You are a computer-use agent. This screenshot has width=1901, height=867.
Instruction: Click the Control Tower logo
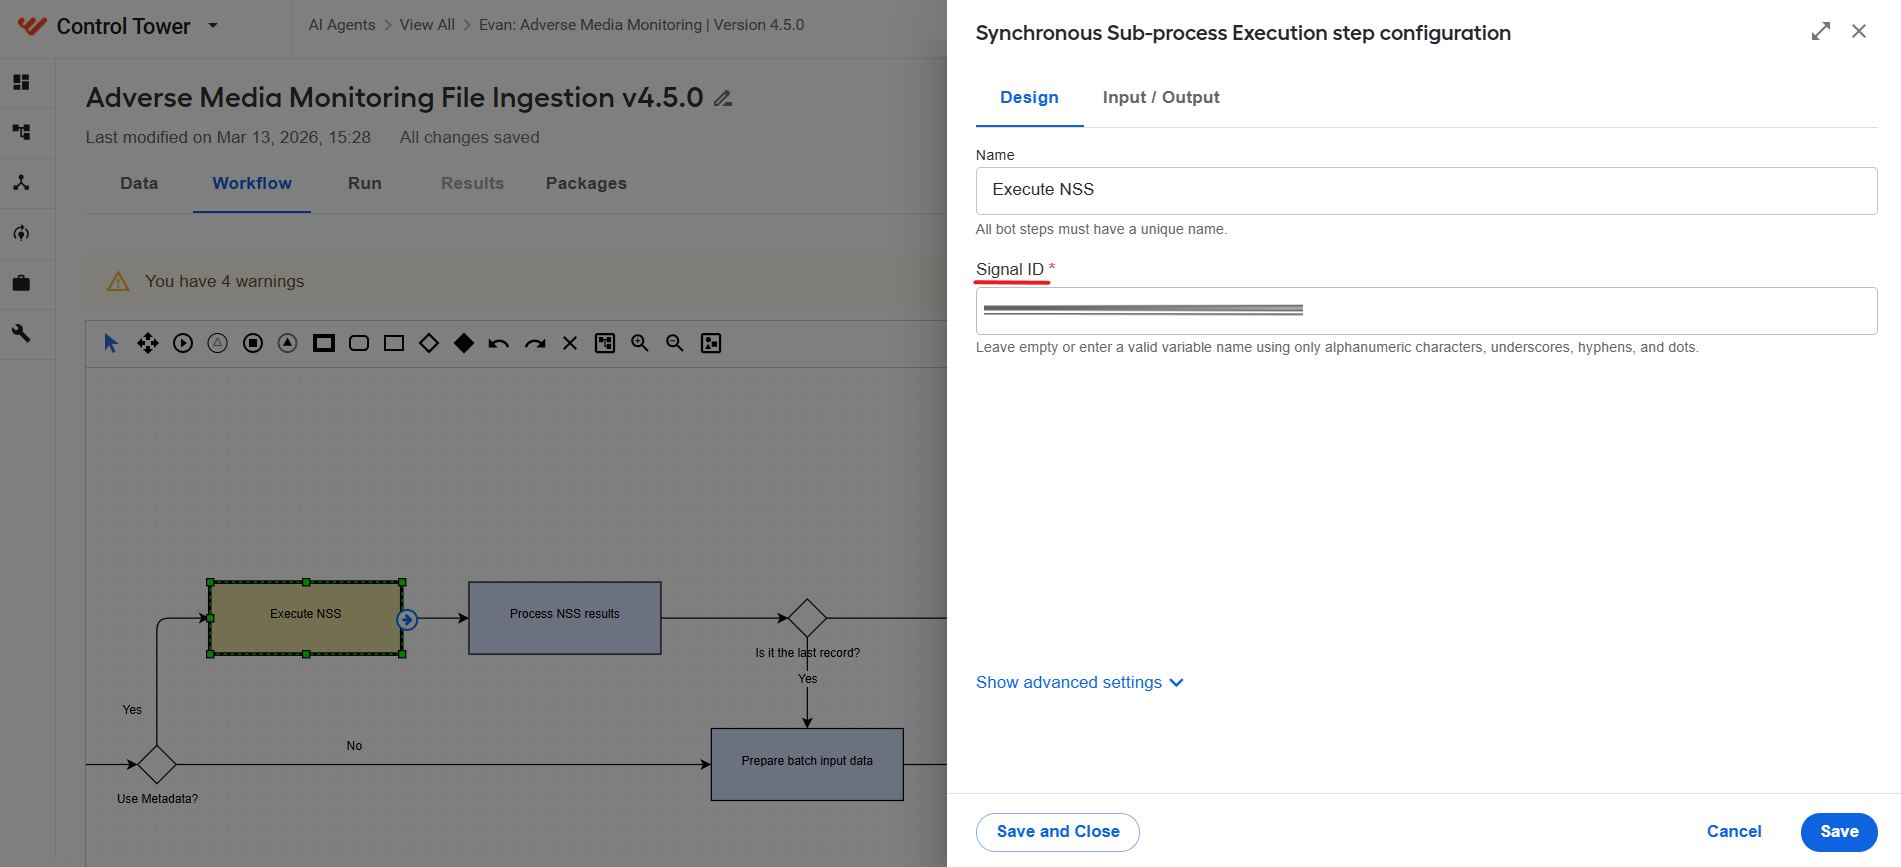(32, 26)
